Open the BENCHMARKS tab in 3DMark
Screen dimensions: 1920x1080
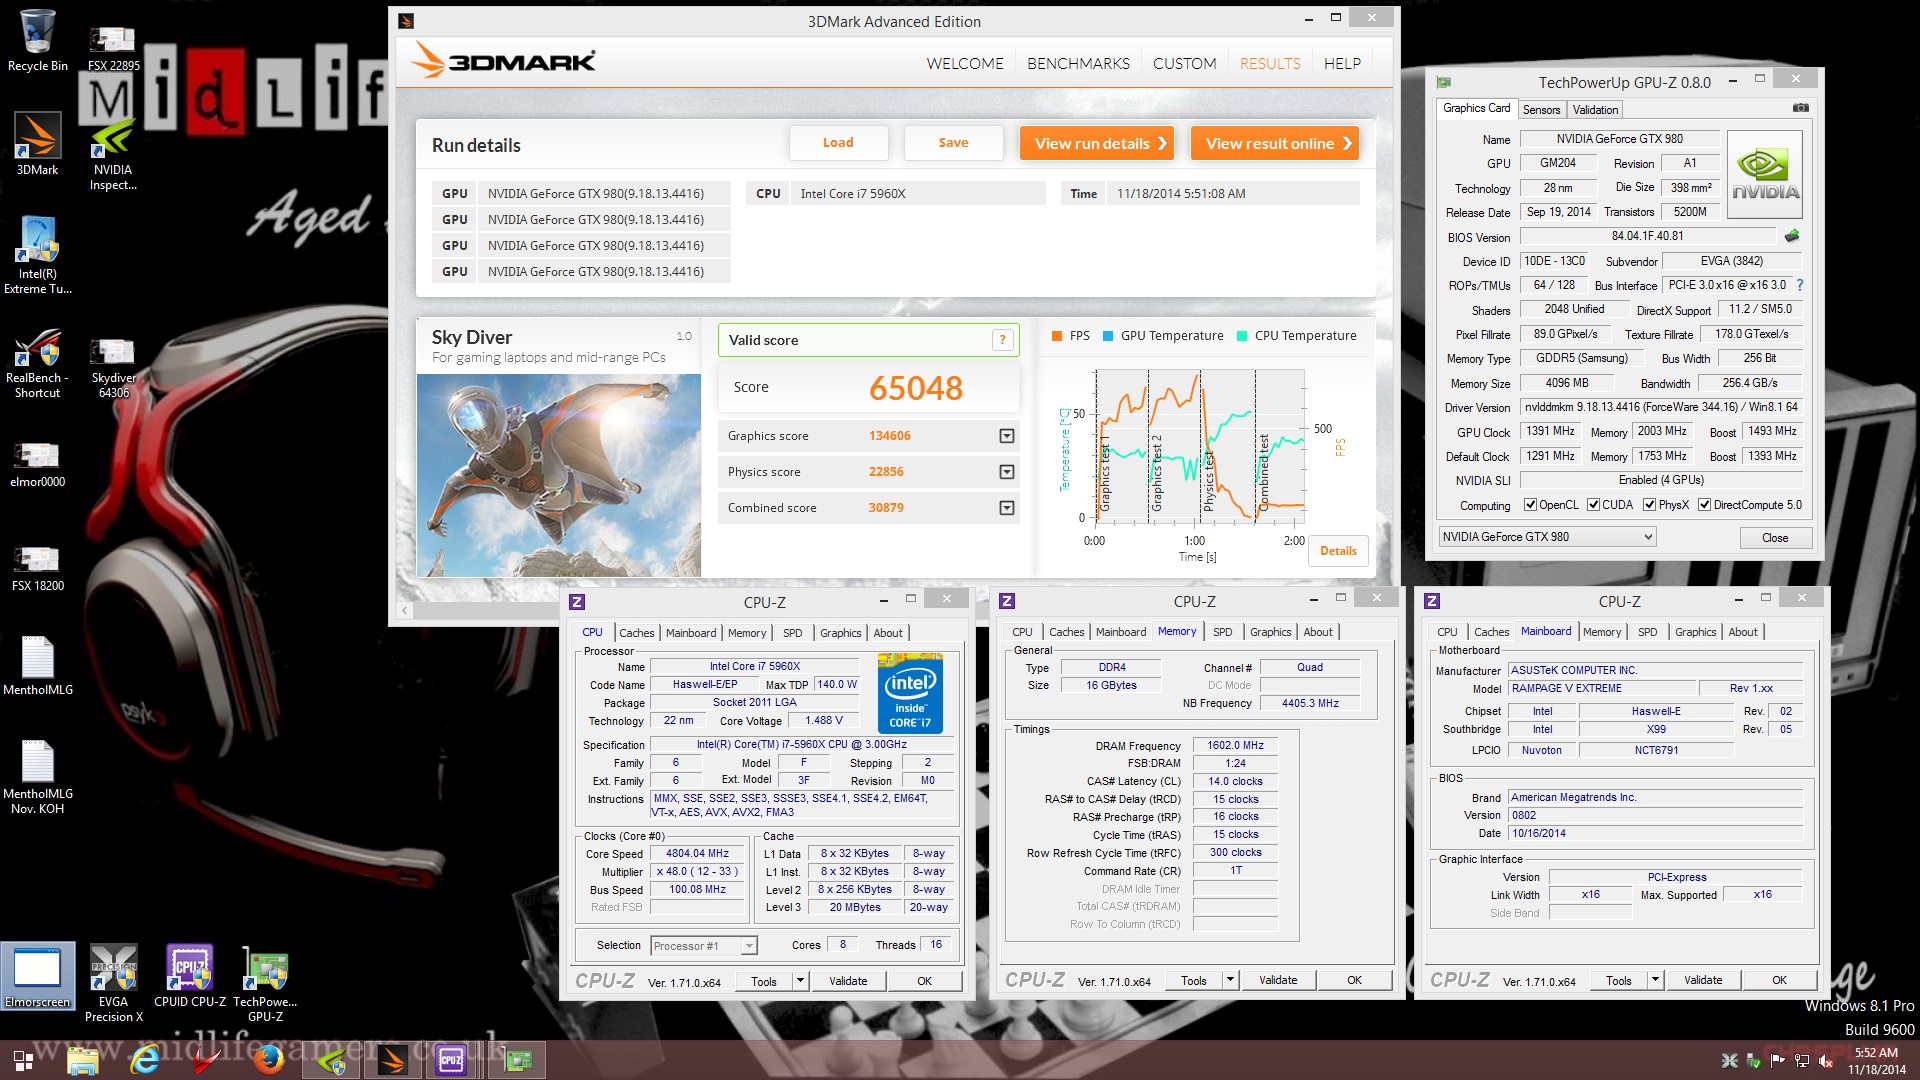pos(1078,63)
